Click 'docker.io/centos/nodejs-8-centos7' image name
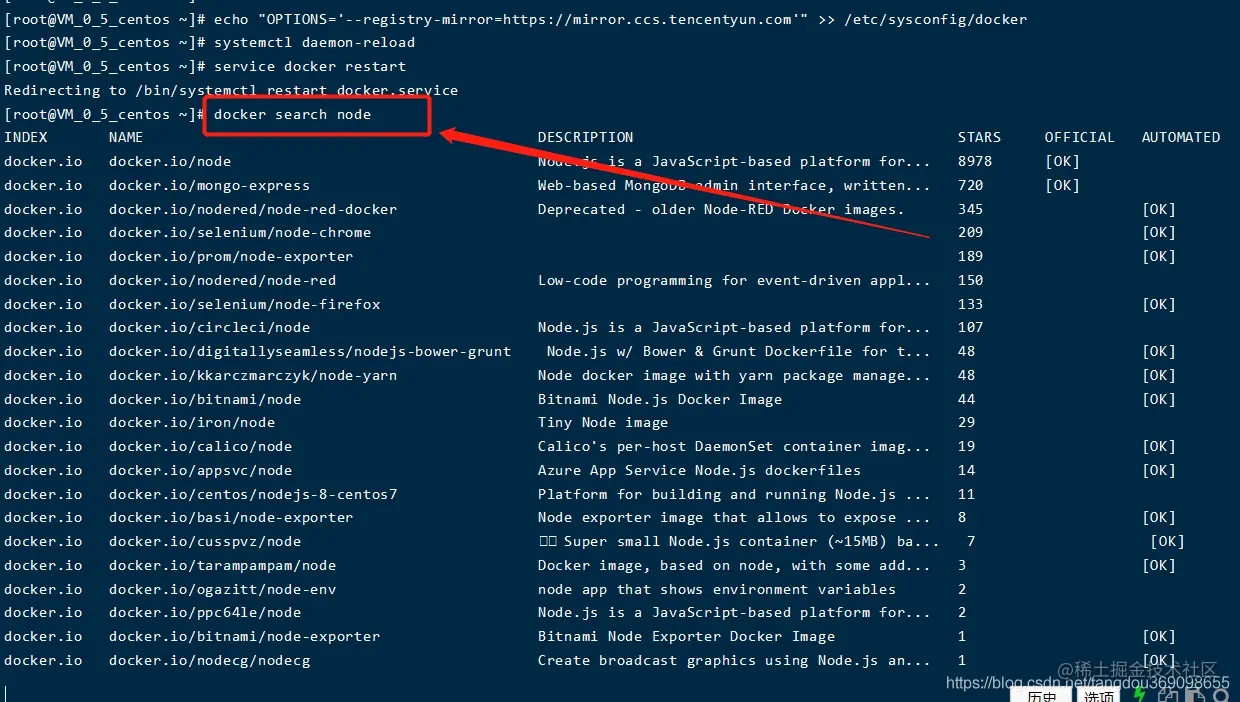1240x702 pixels. [x=253, y=494]
